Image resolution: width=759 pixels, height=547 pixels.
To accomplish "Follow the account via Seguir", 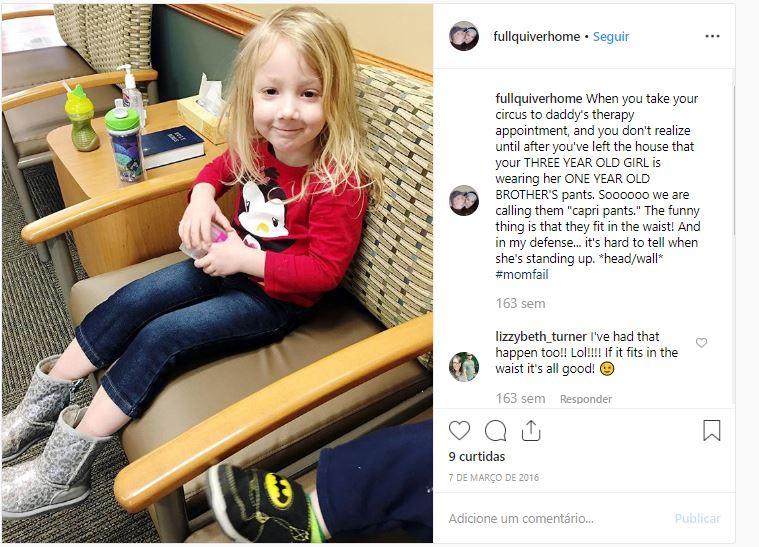I will pos(611,36).
